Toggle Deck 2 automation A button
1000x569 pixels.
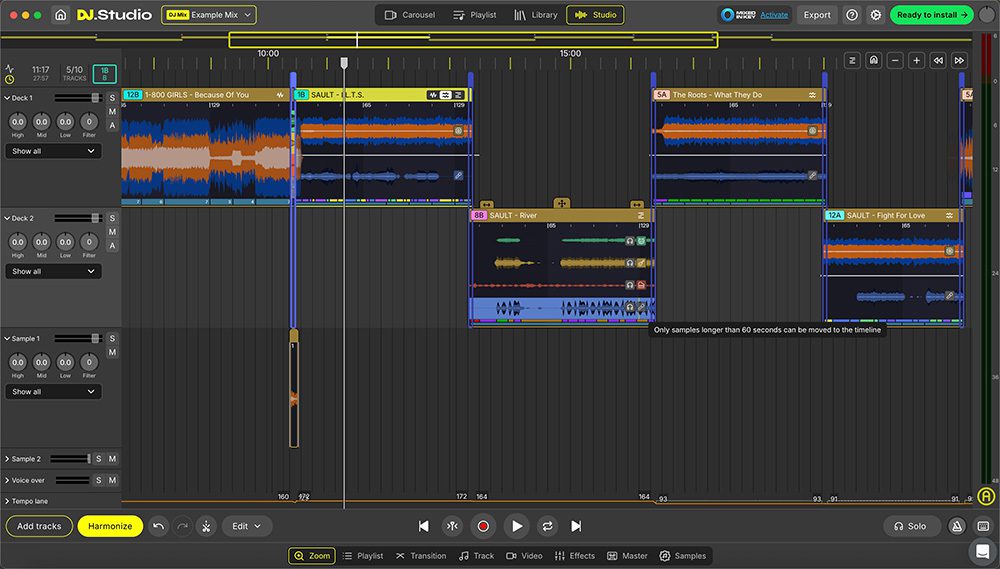pyautogui.click(x=112, y=246)
